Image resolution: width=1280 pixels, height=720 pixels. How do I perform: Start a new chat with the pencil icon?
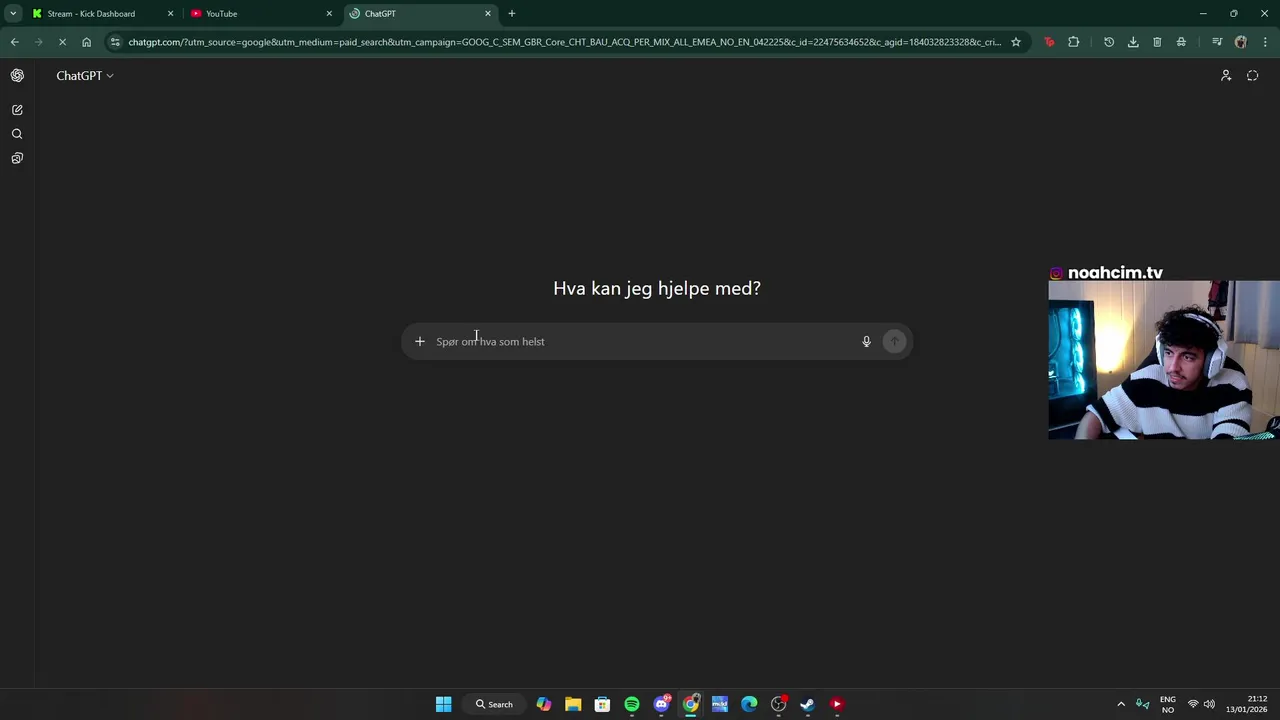point(17,110)
